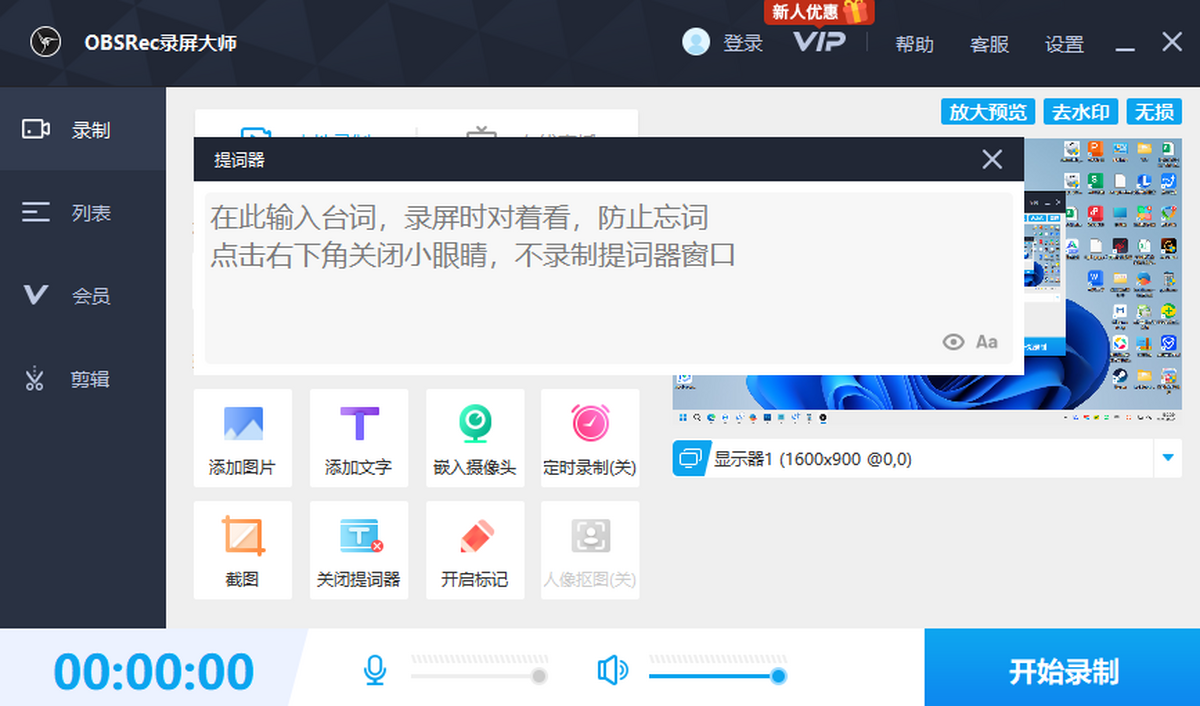The height and width of the screenshot is (706, 1200).
Task: Open the 帮助 help menu
Action: pyautogui.click(x=914, y=44)
